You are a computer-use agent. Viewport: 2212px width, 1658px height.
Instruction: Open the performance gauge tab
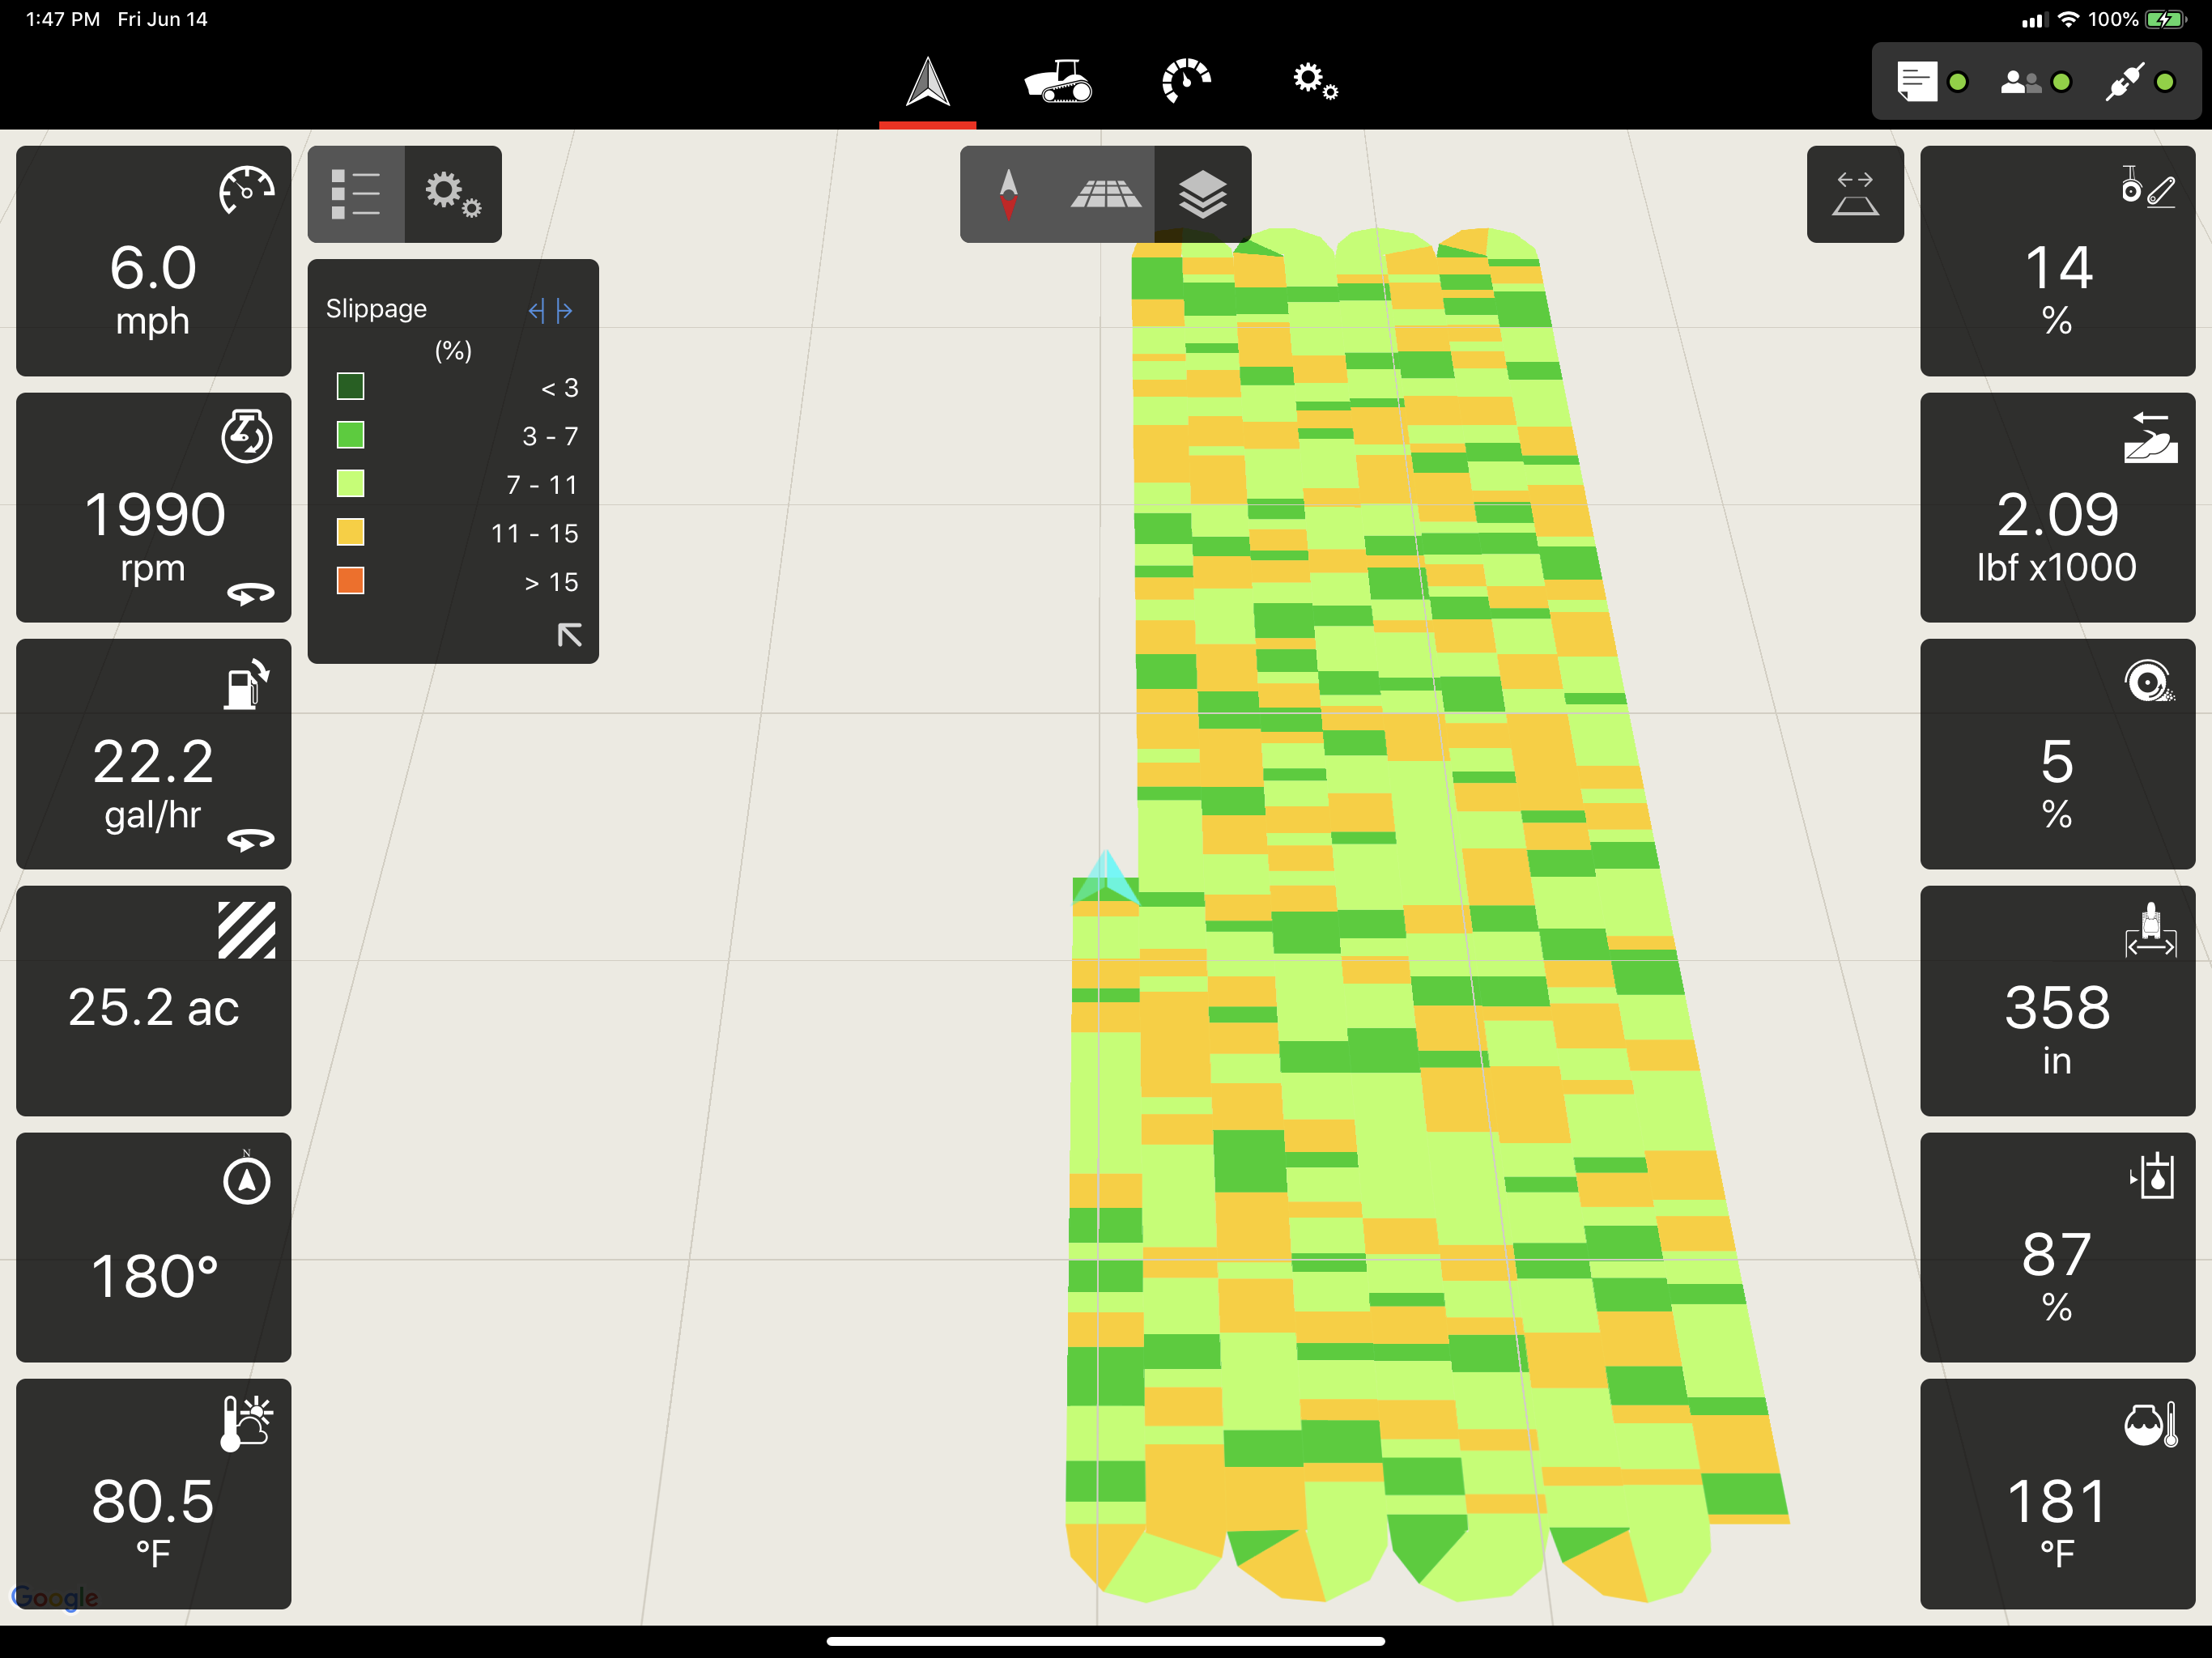click(1186, 82)
